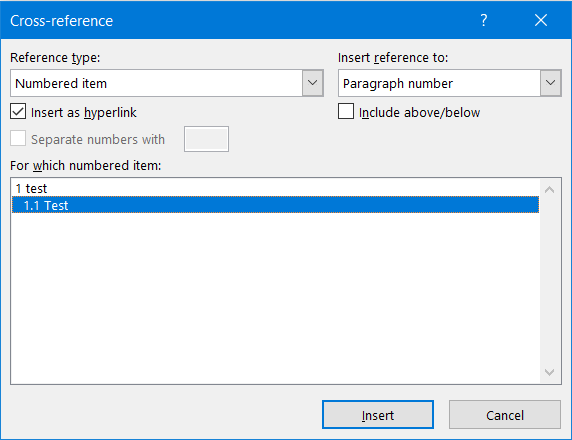This screenshot has height=440, width=572.
Task: Uncheck Insert as hyperlink
Action: tap(18, 112)
